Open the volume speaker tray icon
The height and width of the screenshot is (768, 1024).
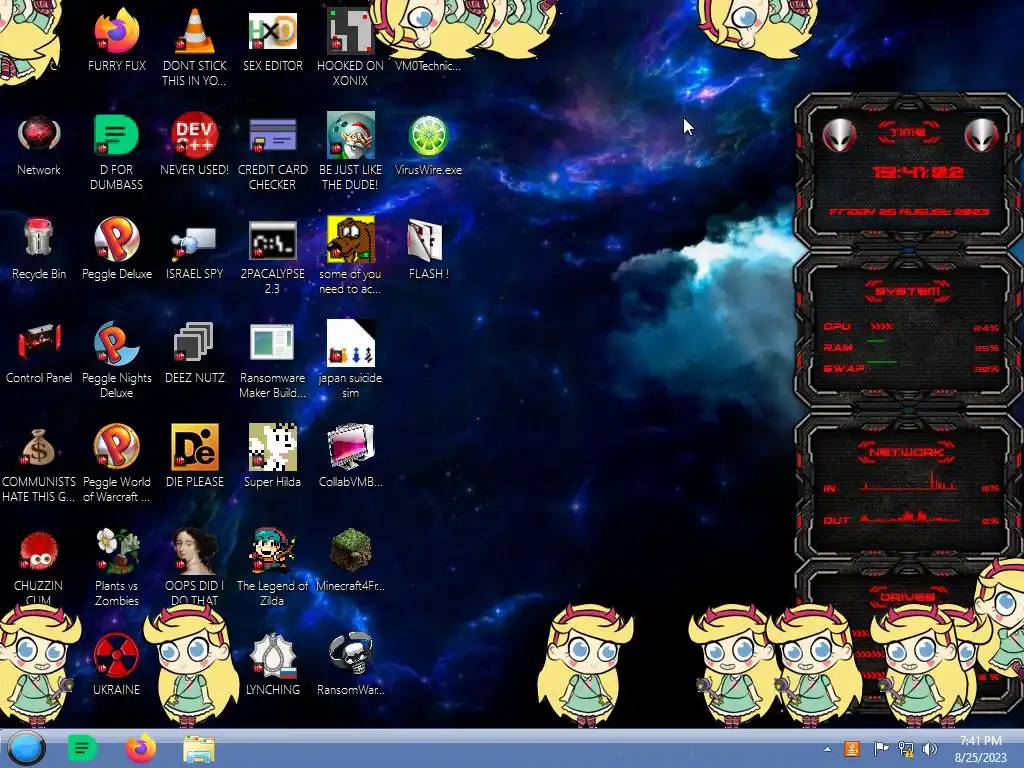click(930, 749)
